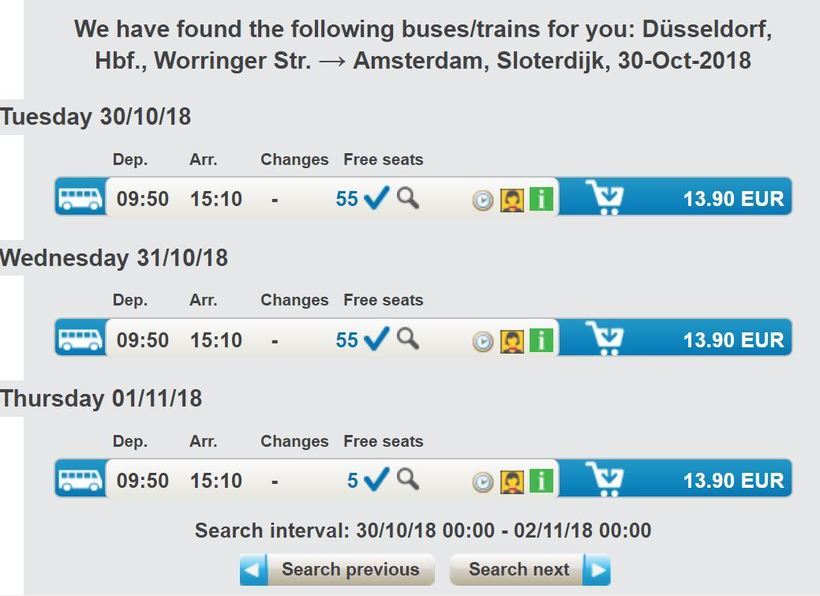This screenshot has height=596, width=820.
Task: Click the person icon on Wednesday's trip
Action: point(512,341)
